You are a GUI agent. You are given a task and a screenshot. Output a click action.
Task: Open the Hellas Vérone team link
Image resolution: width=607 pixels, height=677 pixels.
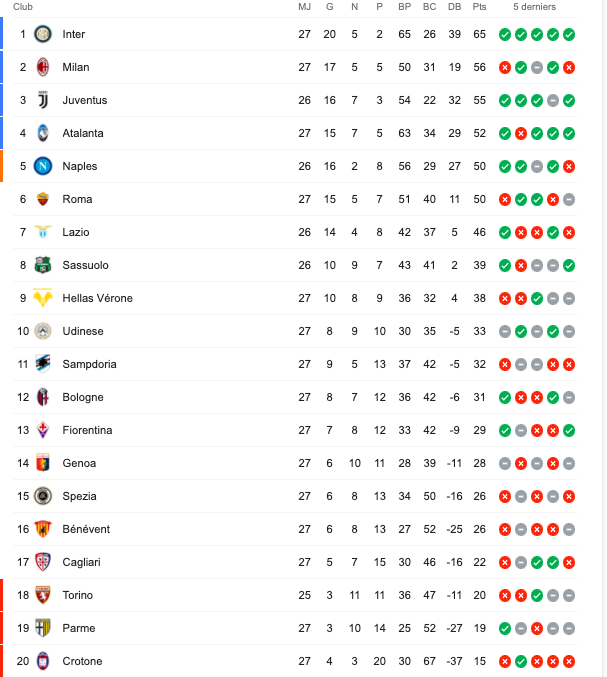point(97,298)
